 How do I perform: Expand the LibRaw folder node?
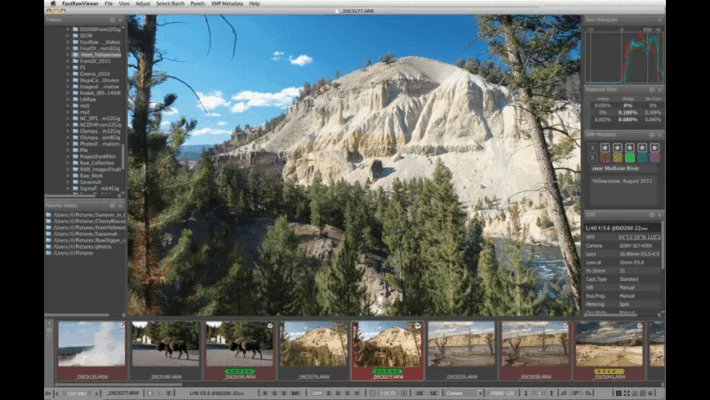68,99
